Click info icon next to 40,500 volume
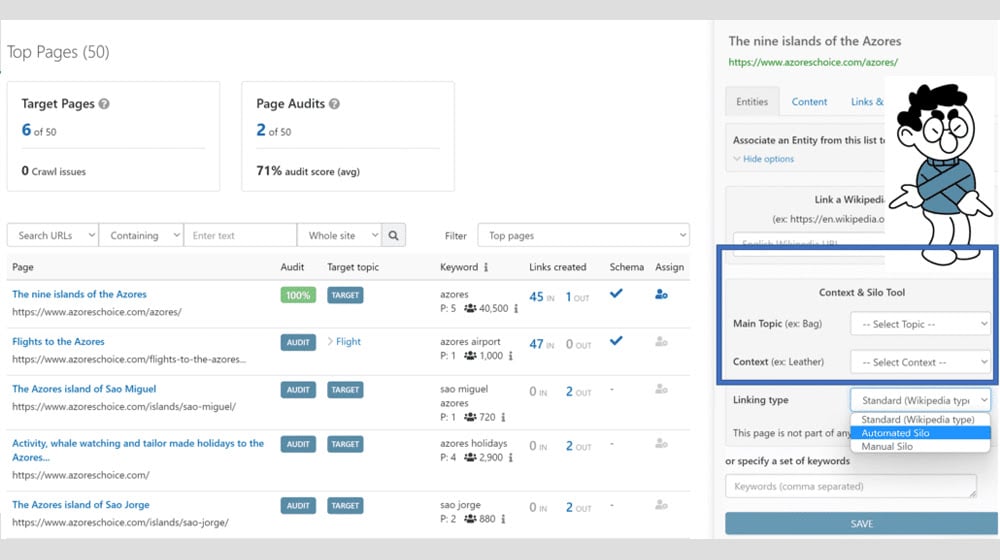Viewport: 1000px width, 560px height. point(516,309)
